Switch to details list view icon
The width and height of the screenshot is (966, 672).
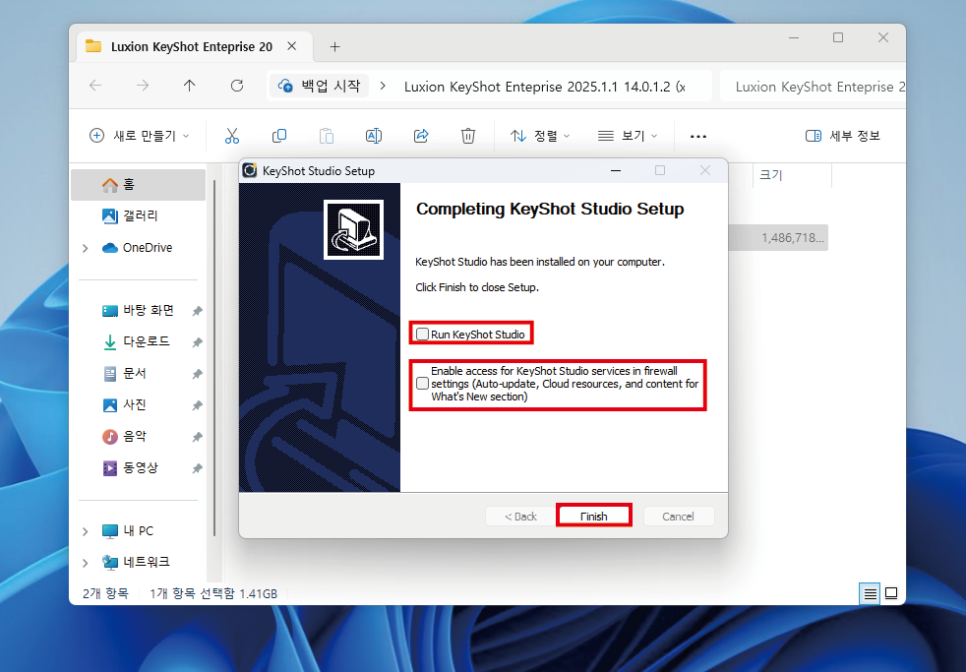(x=869, y=593)
